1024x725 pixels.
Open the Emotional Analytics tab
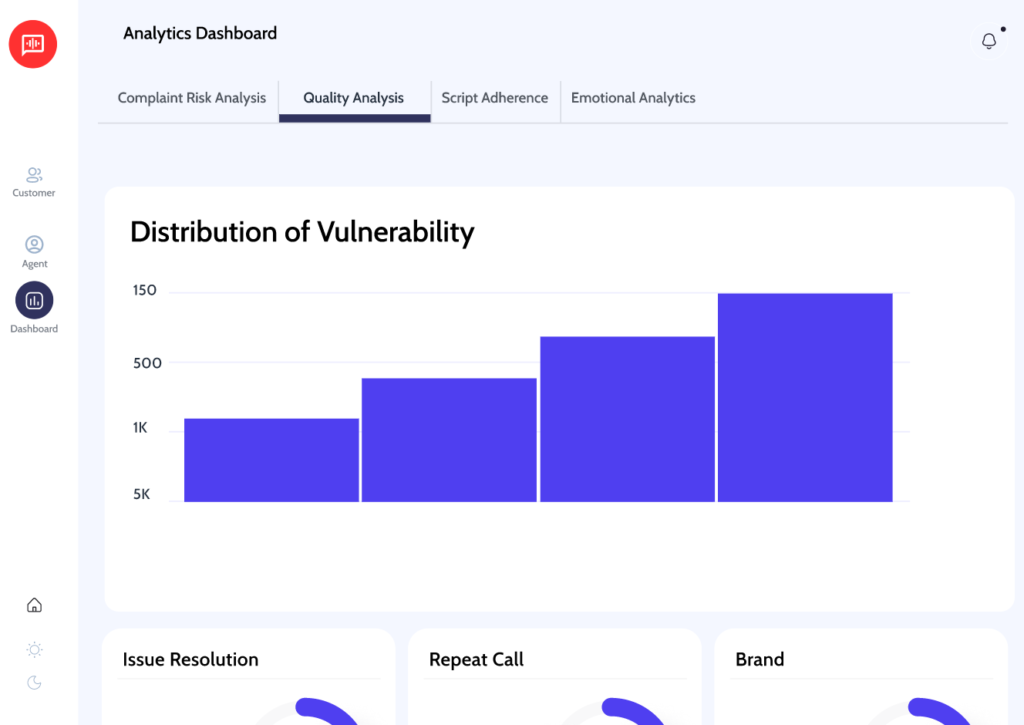coord(633,98)
